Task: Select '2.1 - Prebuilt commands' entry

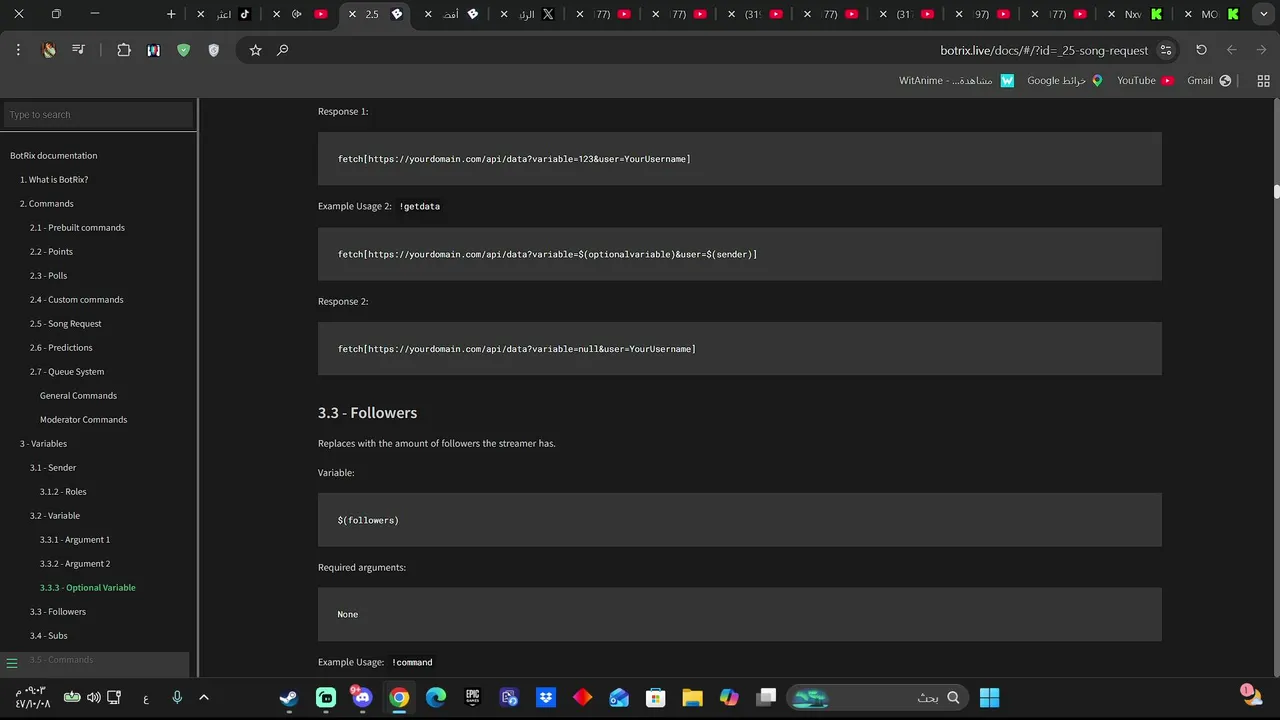Action: click(x=77, y=228)
